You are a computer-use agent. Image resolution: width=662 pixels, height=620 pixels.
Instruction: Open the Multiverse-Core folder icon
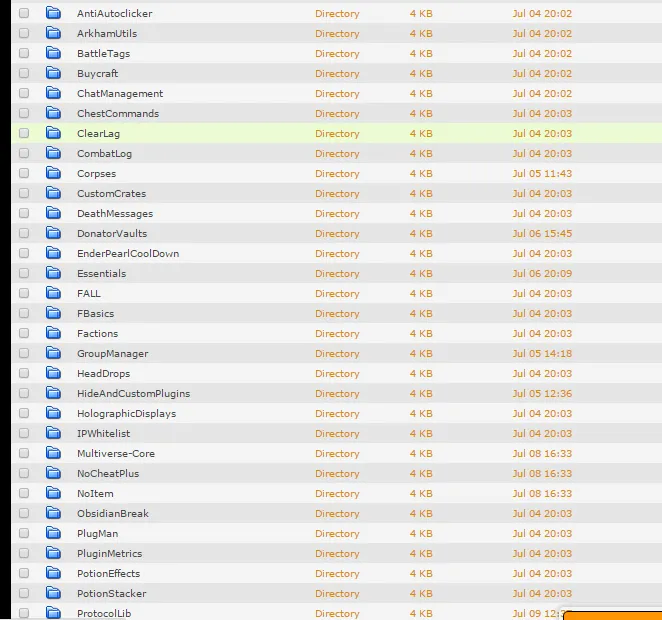click(x=53, y=453)
